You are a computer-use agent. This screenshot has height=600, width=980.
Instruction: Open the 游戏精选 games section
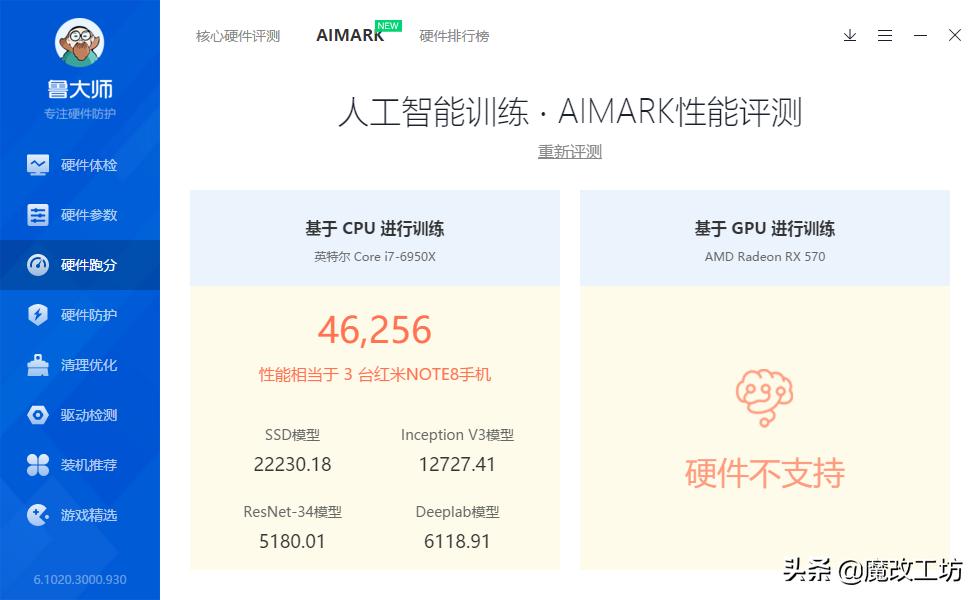tap(80, 514)
